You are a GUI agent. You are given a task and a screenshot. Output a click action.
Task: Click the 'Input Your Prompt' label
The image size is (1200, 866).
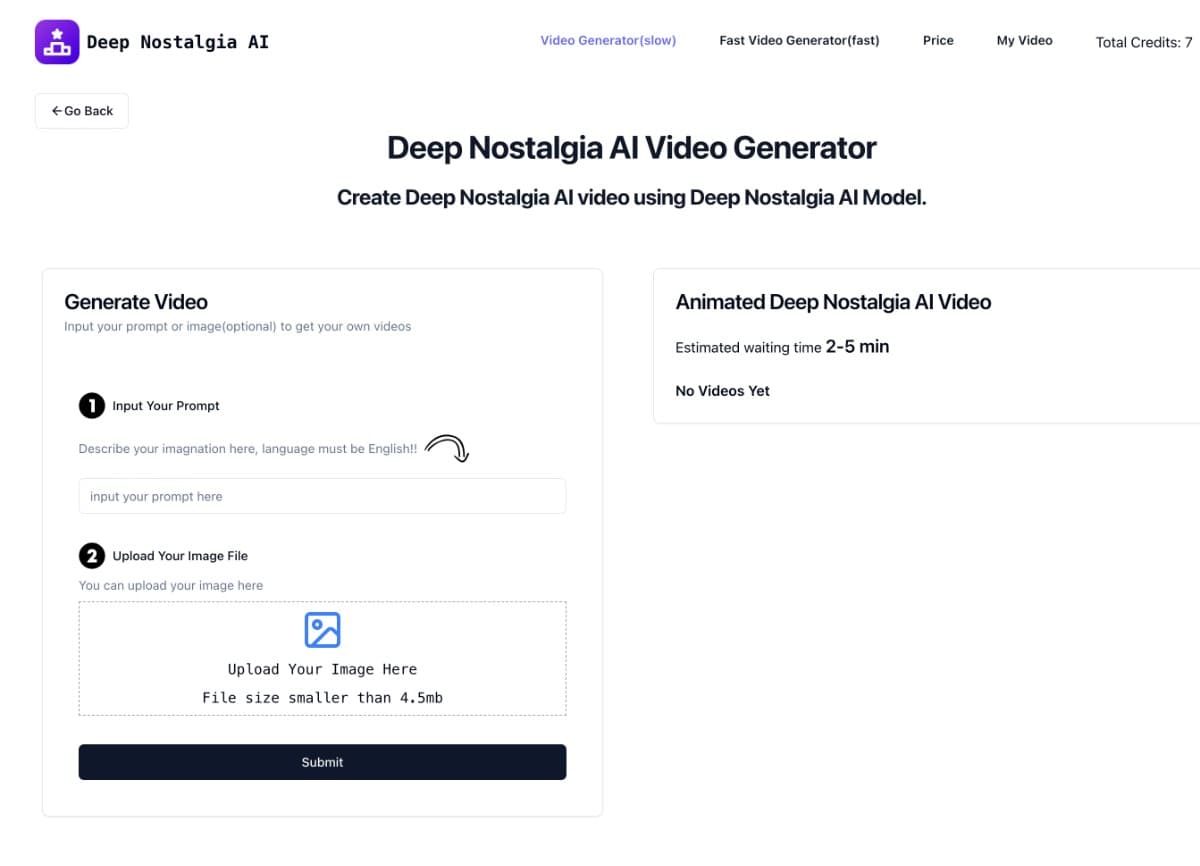point(166,406)
